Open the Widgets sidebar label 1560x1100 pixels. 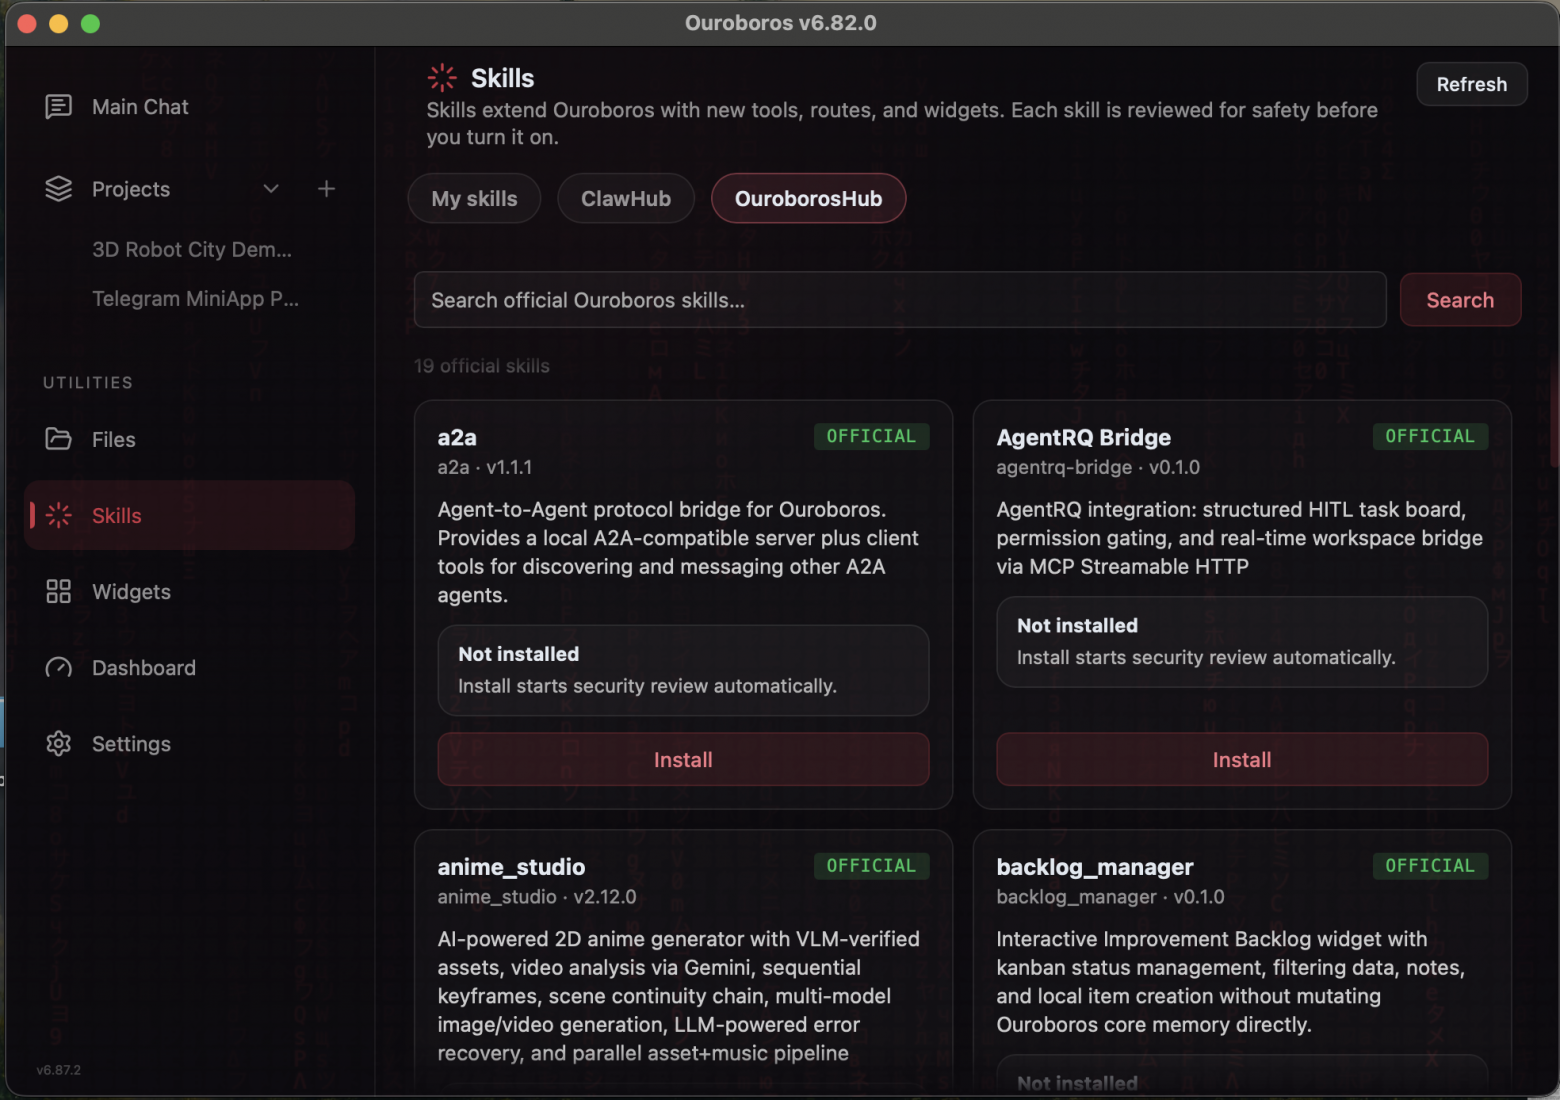coord(131,592)
